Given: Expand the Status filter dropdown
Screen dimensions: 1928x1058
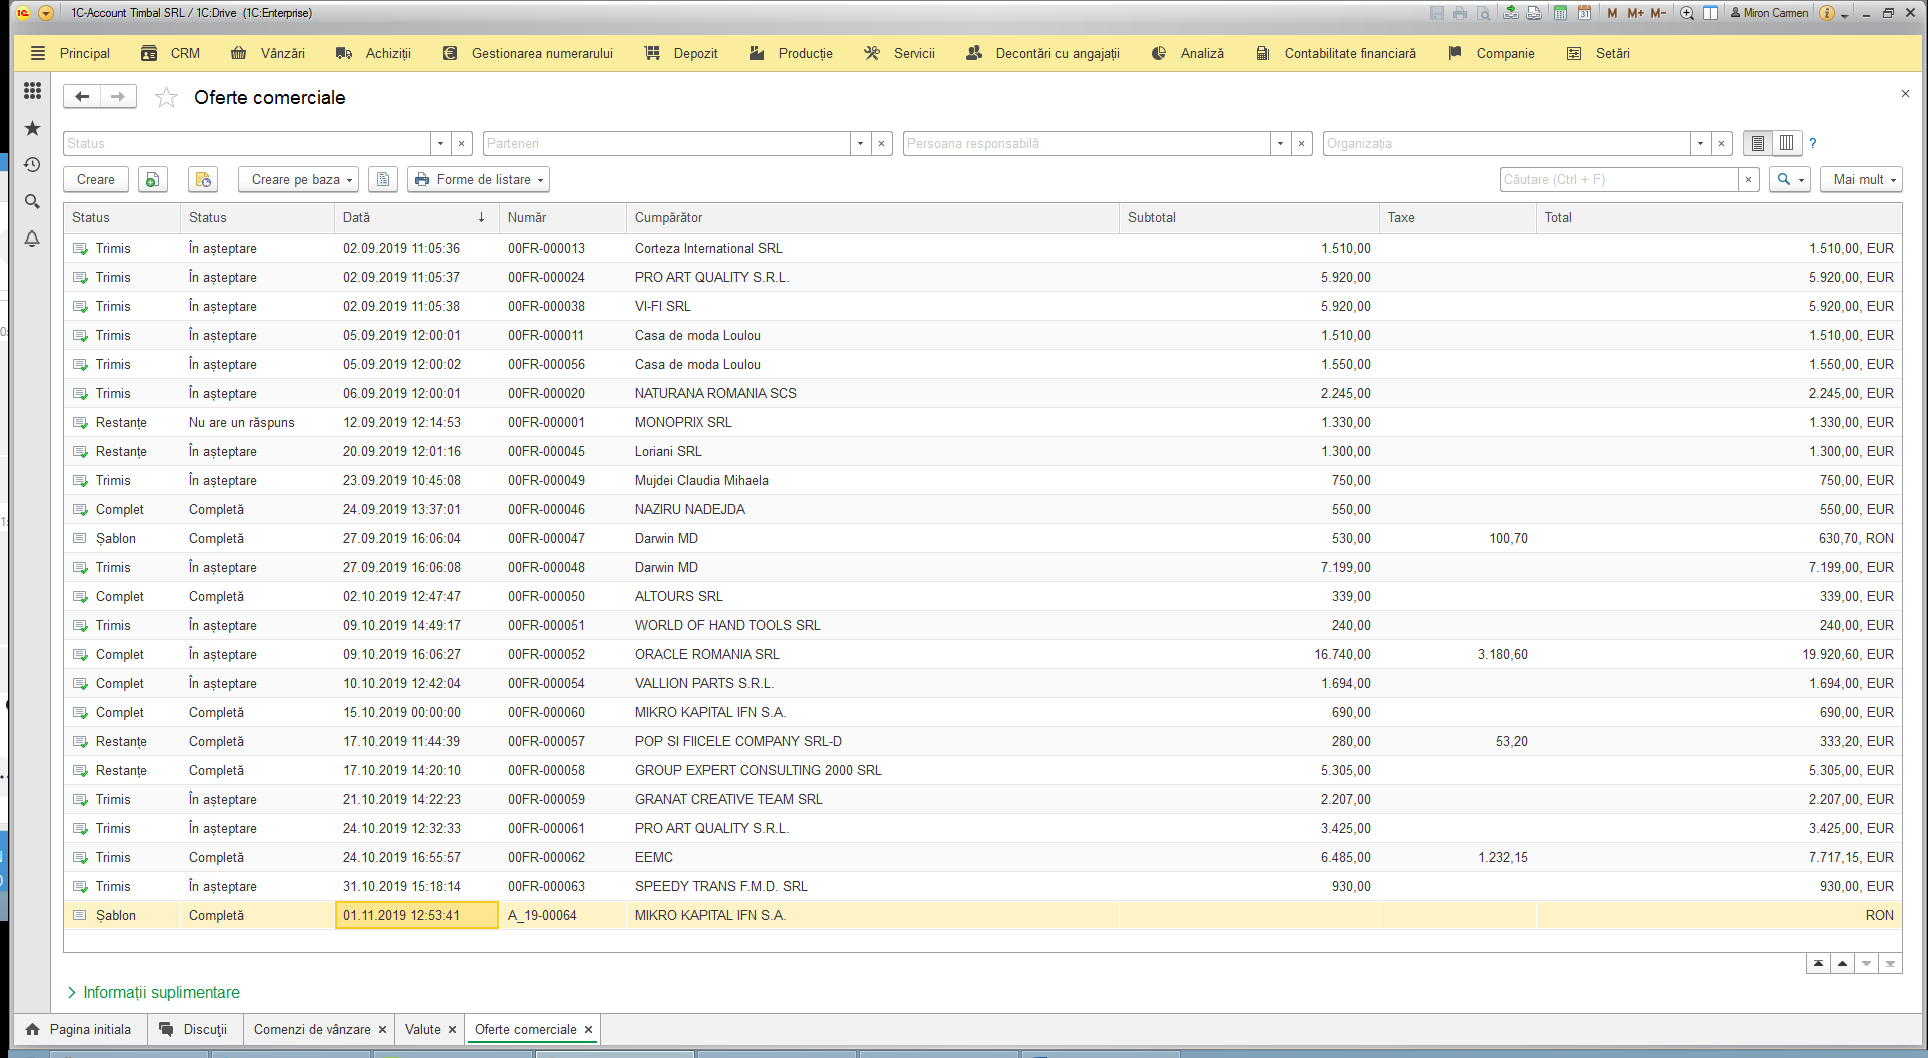Looking at the screenshot, I should click(440, 143).
